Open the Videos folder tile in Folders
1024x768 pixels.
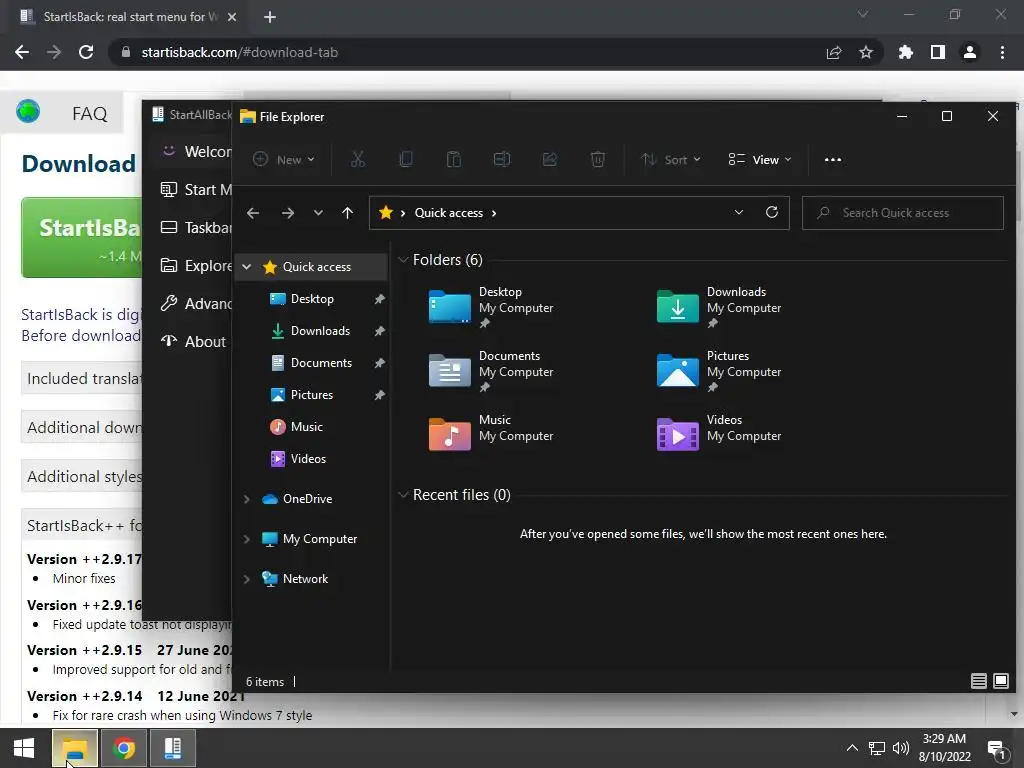tap(719, 434)
